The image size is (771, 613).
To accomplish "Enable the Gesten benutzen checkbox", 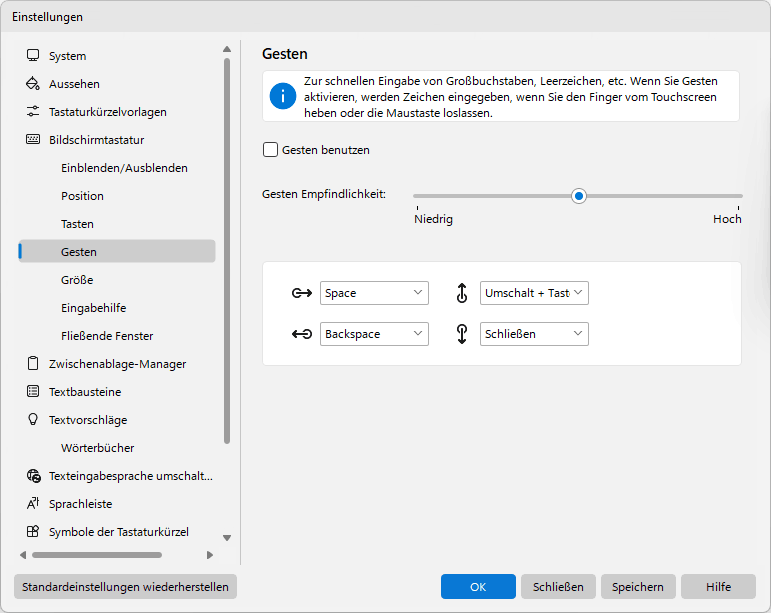I will 270,149.
